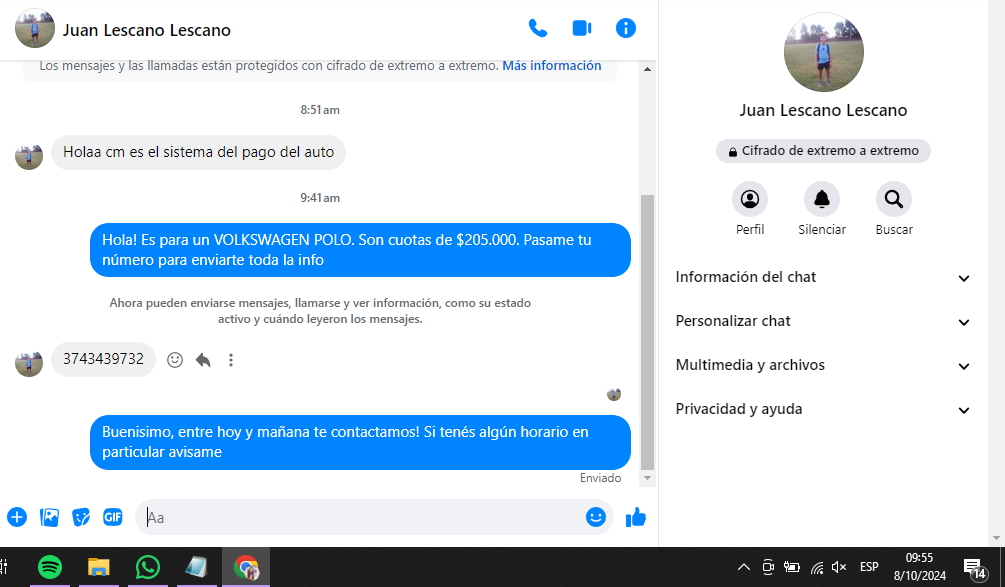1005x587 pixels.
Task: Open Perfil in the side panel
Action: (x=750, y=199)
